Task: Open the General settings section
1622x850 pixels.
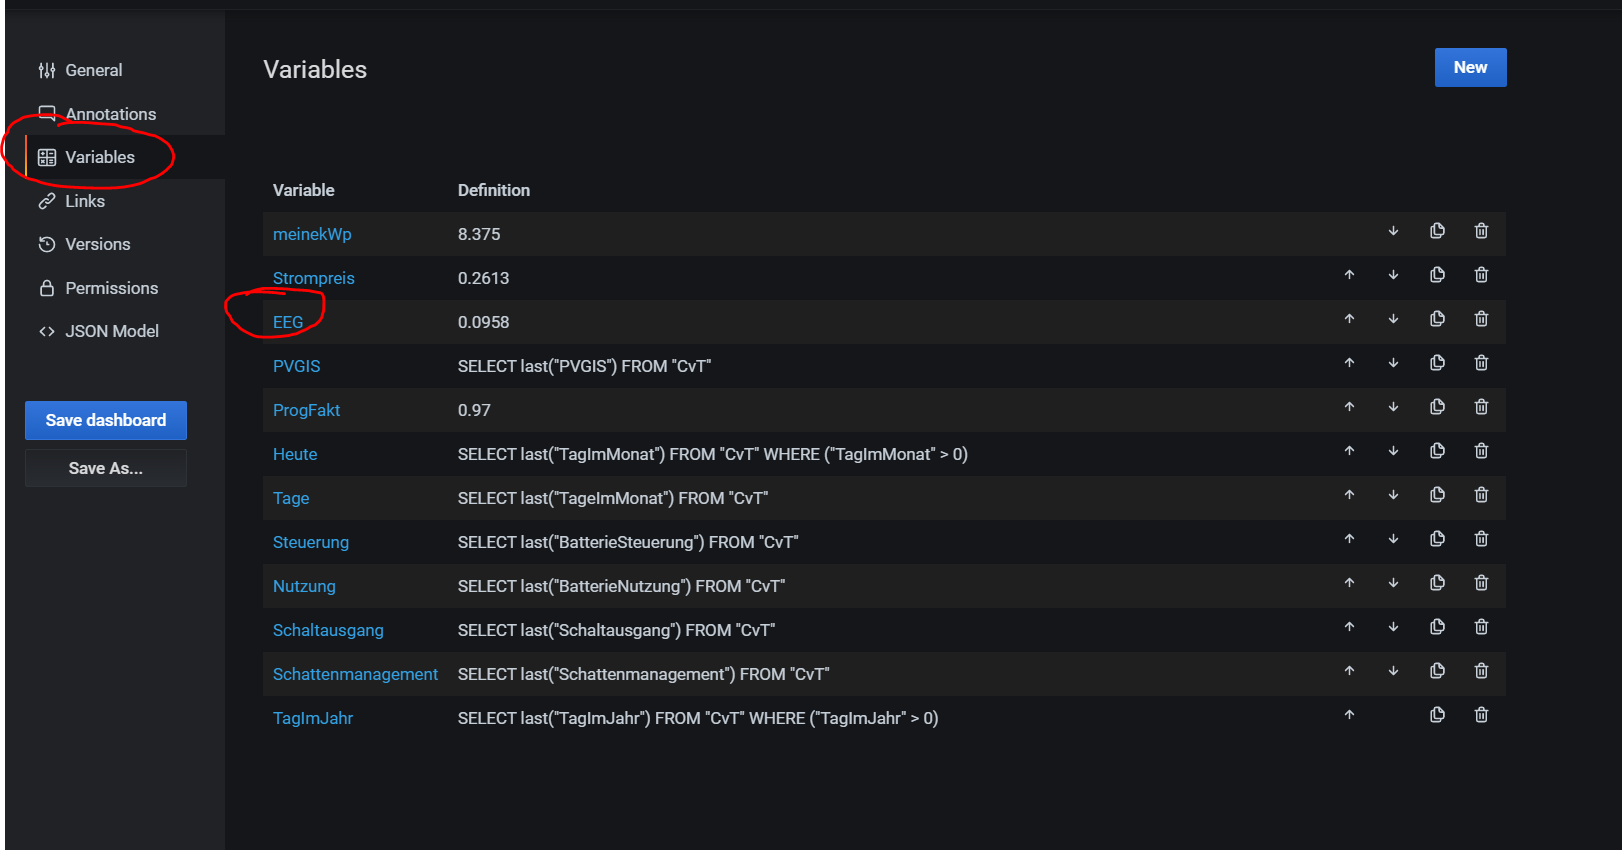Action: 93,70
